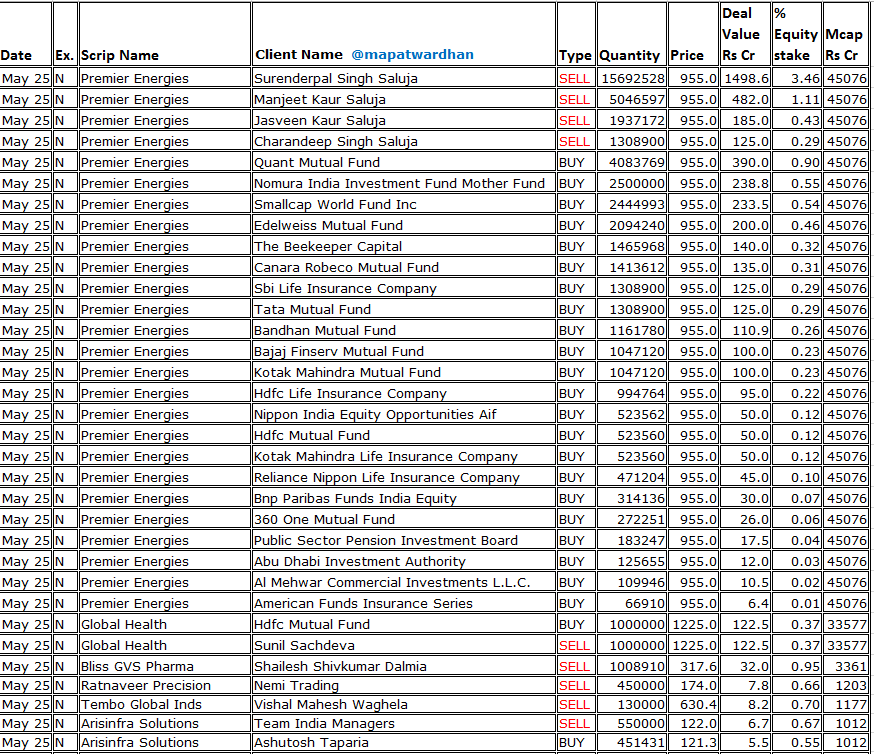Click Hdfc Life Insurance Company cell
This screenshot has height=754, width=874.
coord(404,393)
